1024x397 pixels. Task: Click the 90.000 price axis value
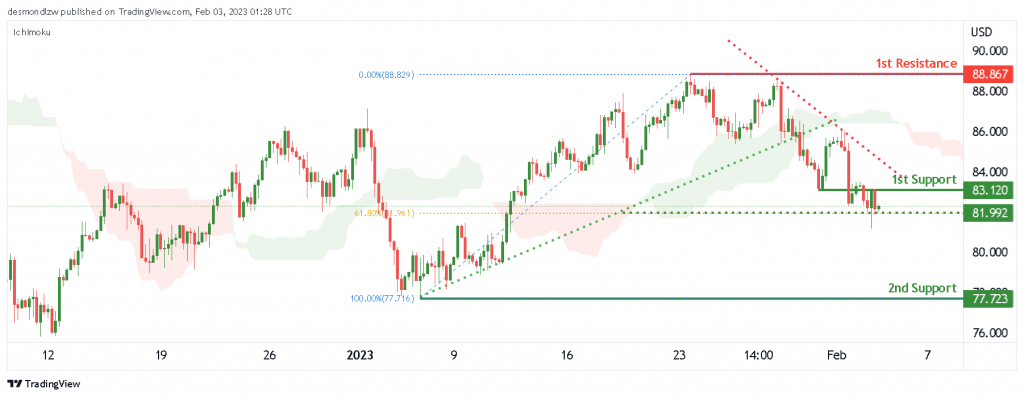click(990, 51)
